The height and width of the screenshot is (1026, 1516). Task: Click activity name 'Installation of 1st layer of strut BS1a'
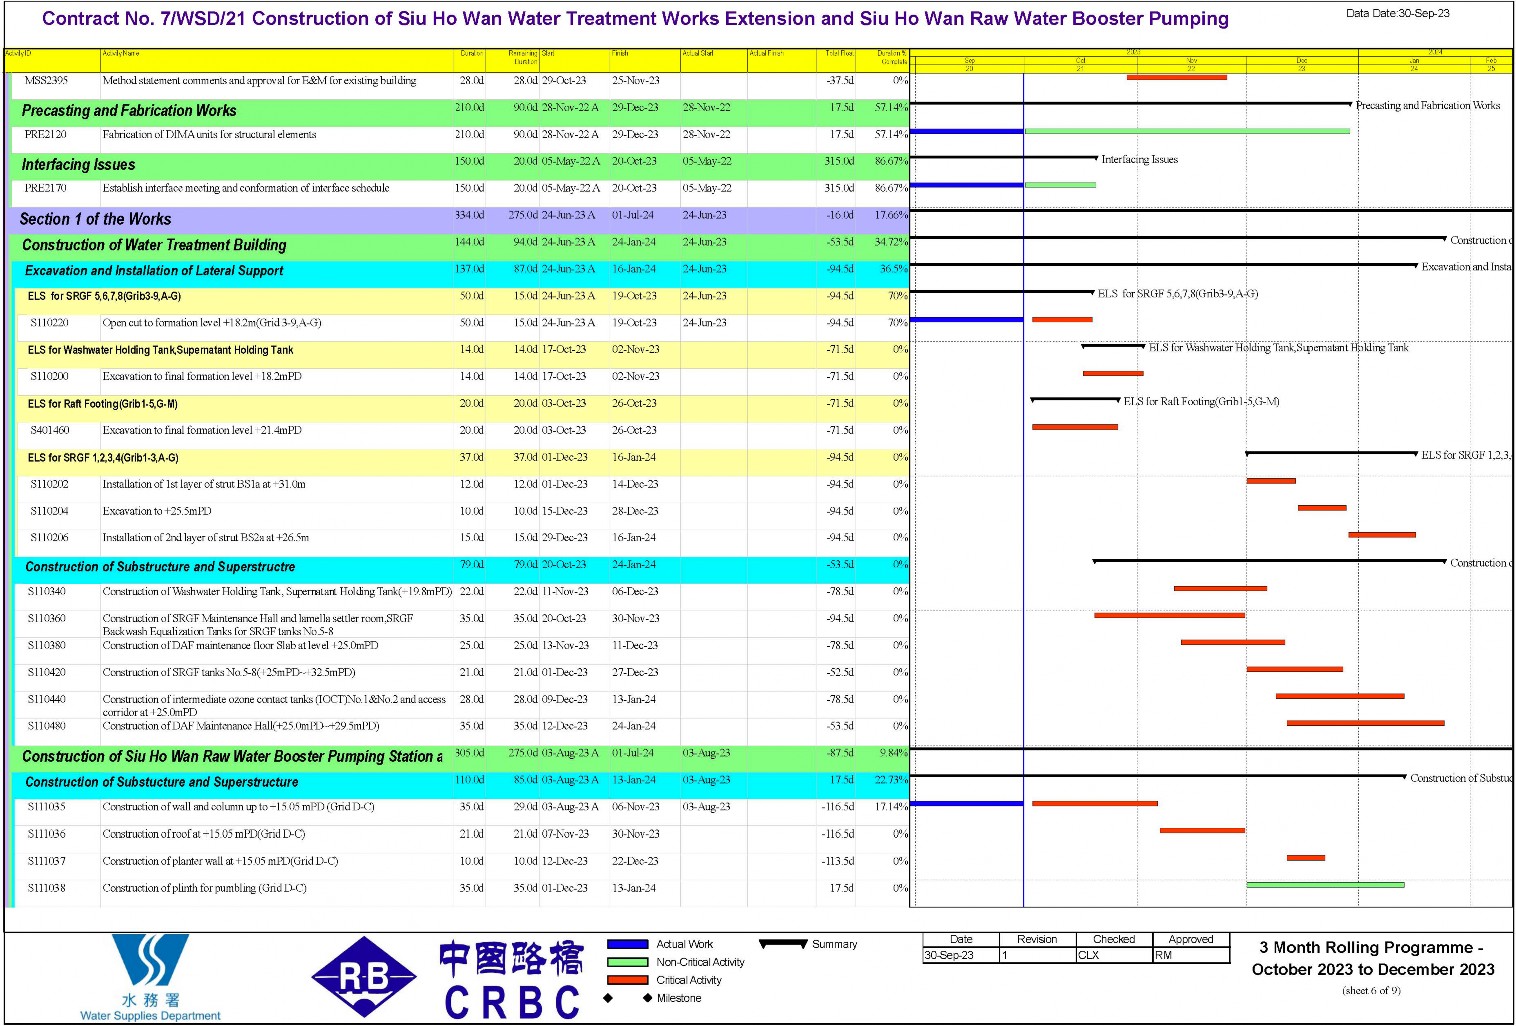204,485
